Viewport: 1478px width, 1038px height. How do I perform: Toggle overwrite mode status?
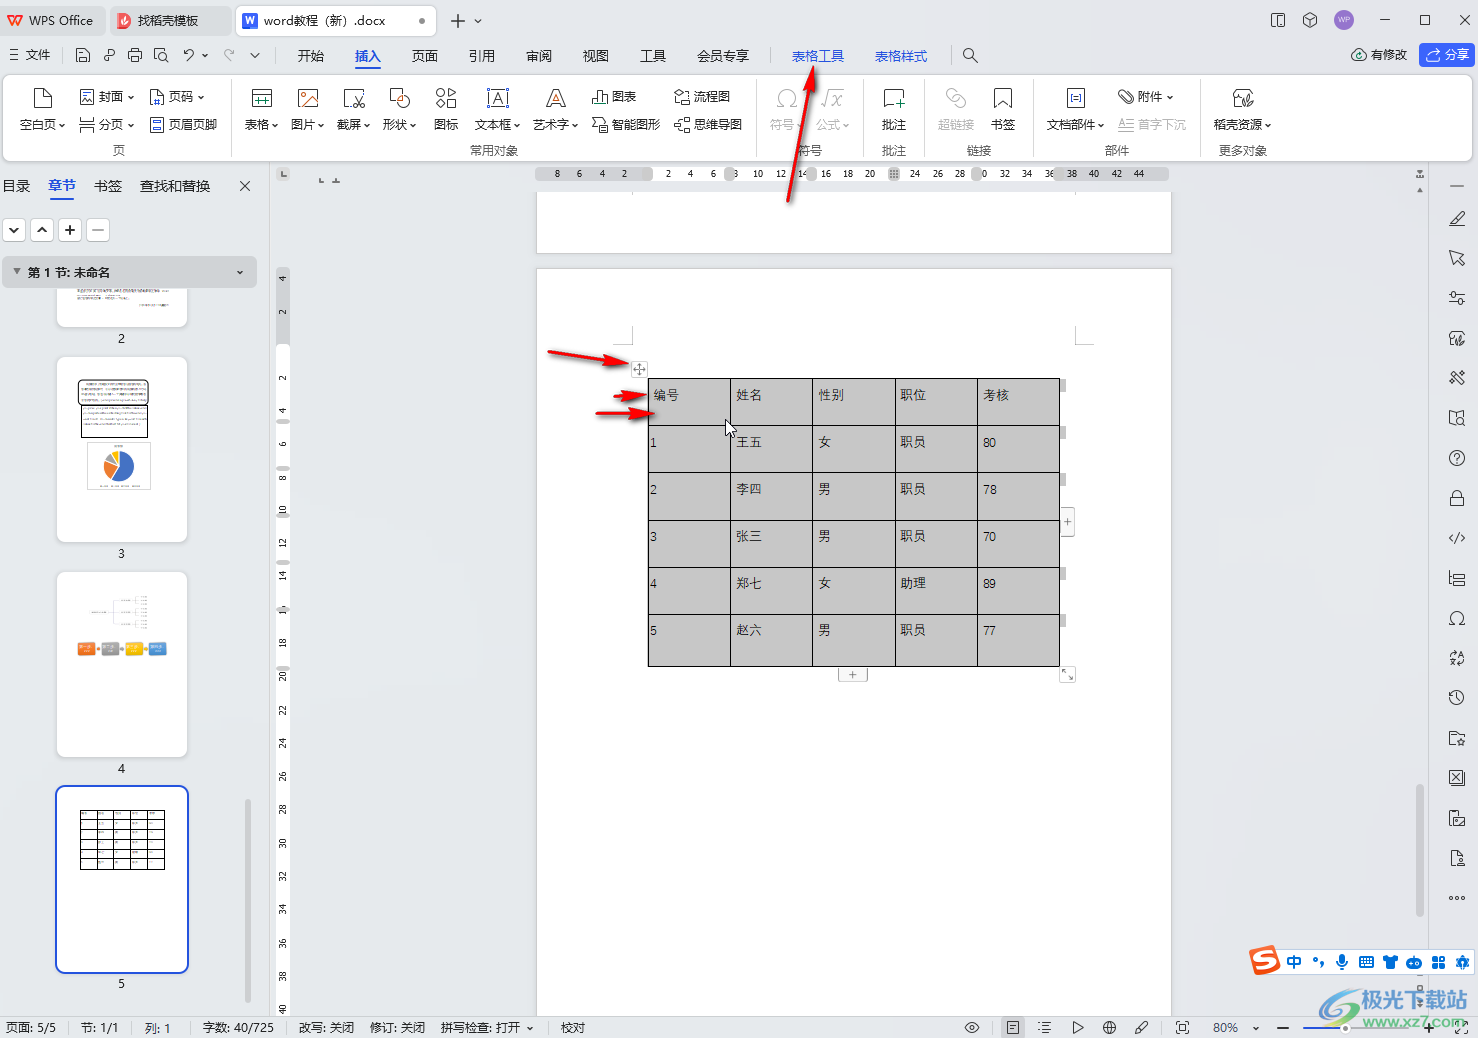tap(326, 1028)
